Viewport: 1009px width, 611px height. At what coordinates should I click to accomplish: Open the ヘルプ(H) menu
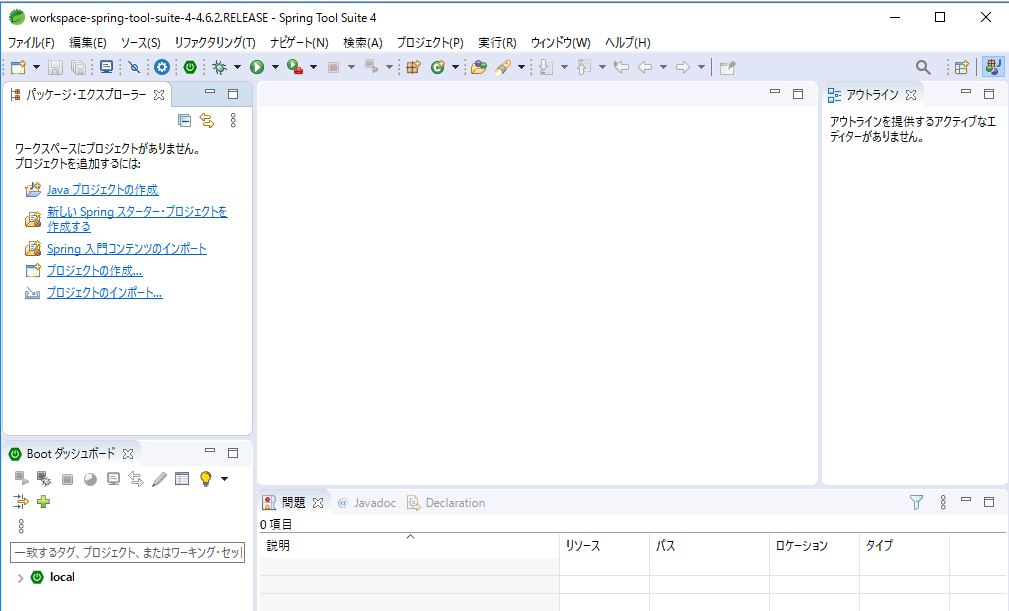627,42
